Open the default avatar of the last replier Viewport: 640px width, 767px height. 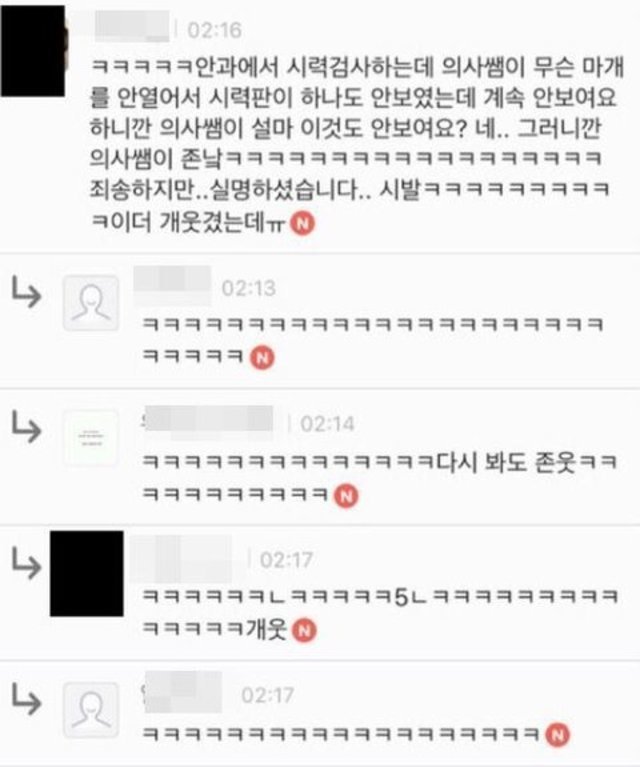click(91, 710)
